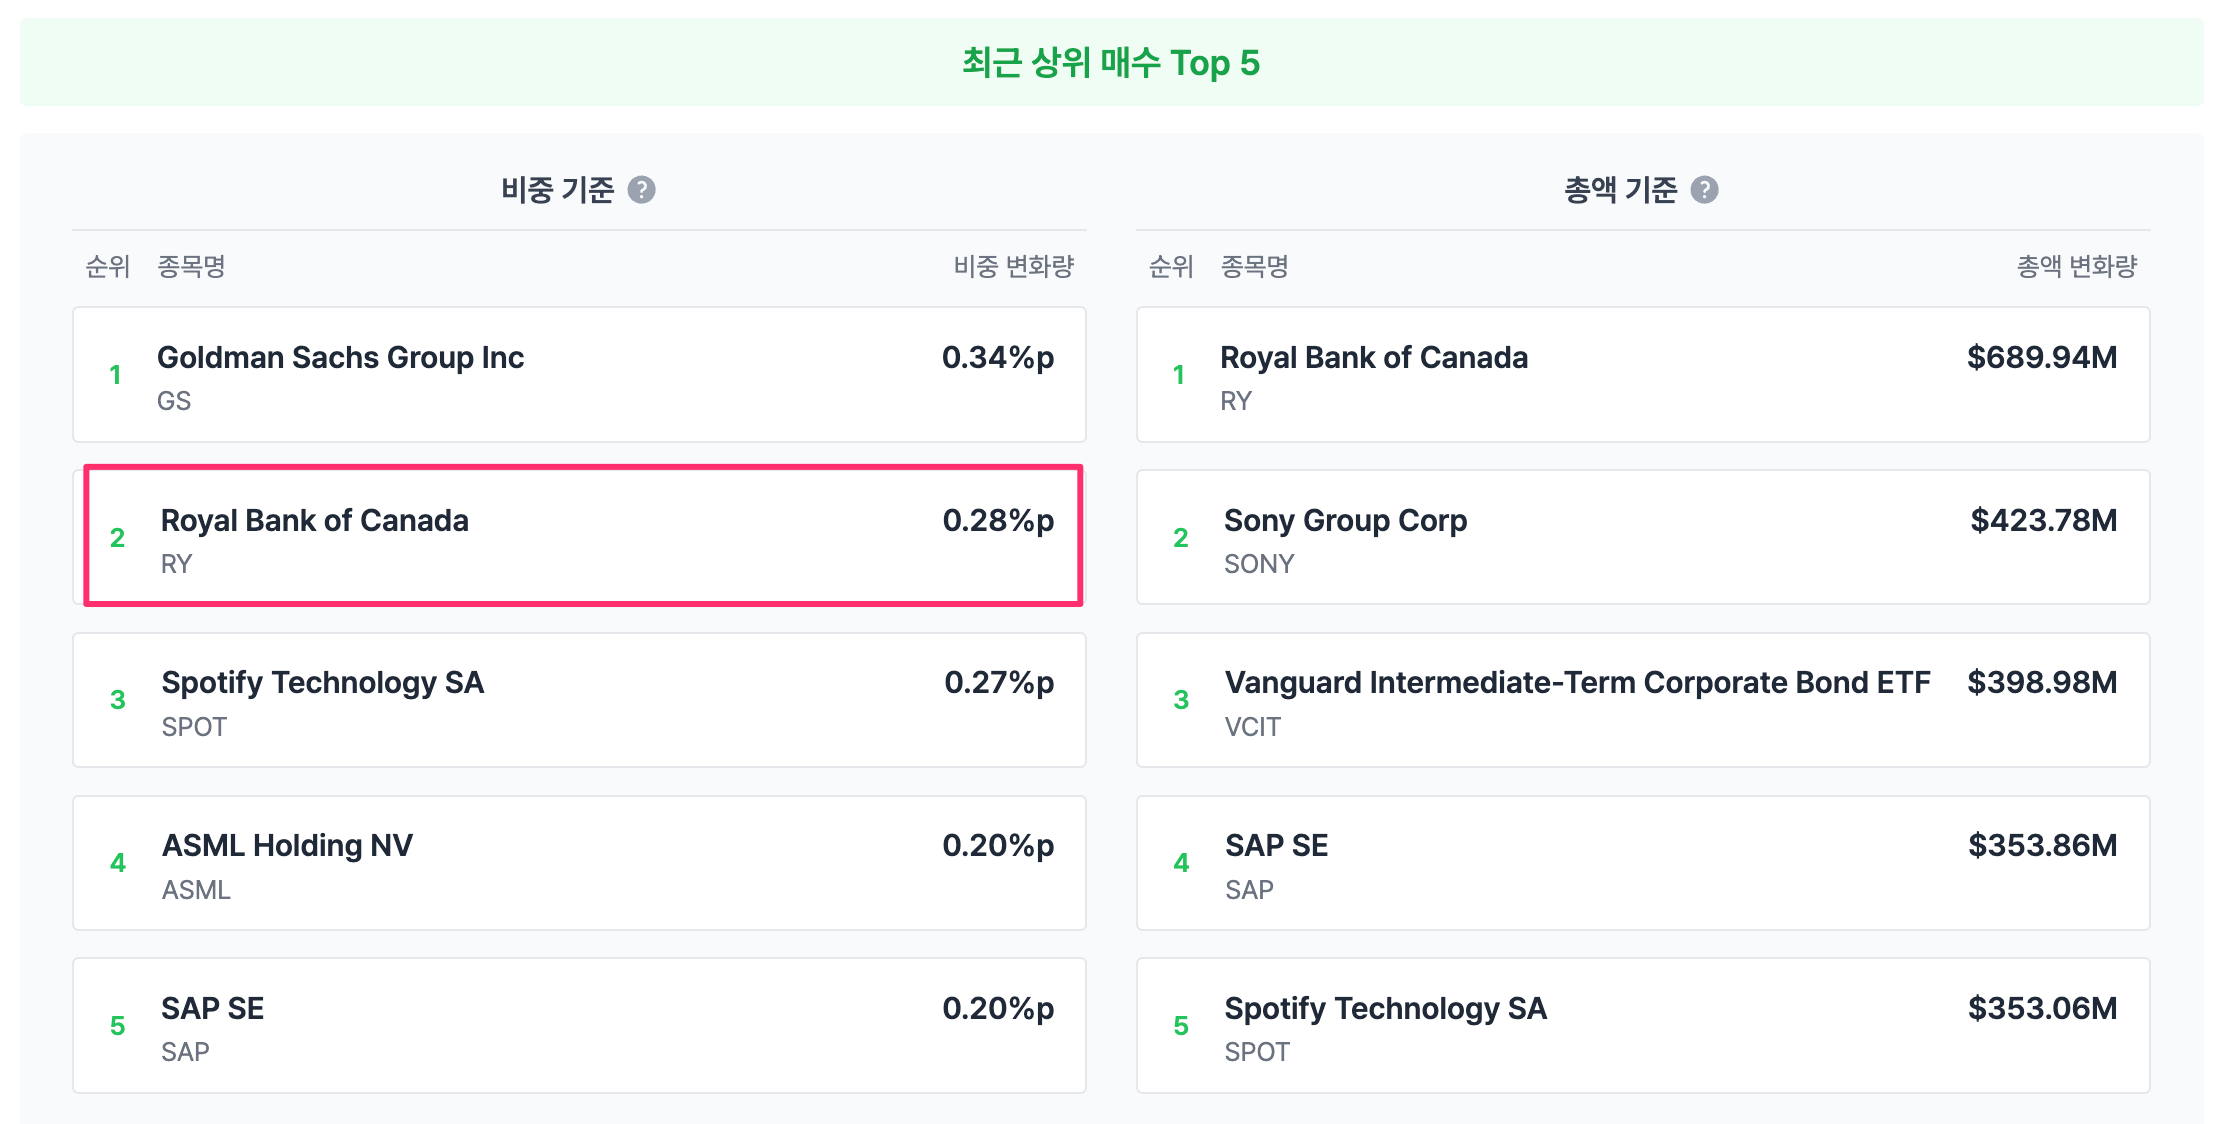
Task: Click Sony Group Corp row
Action: pos(1642,537)
